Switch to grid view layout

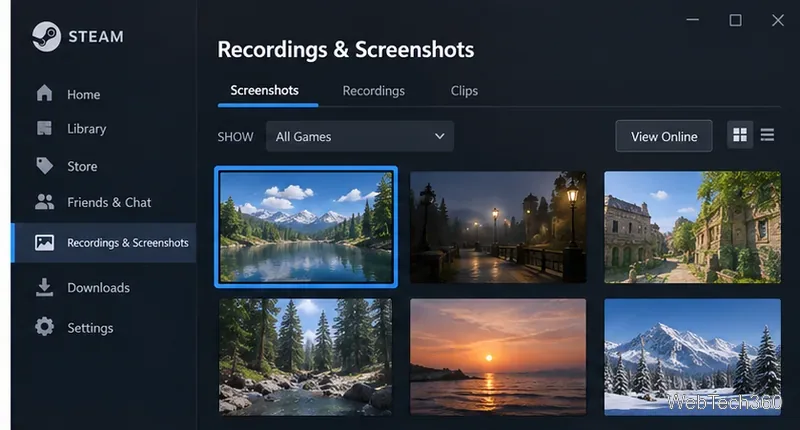pyautogui.click(x=740, y=135)
